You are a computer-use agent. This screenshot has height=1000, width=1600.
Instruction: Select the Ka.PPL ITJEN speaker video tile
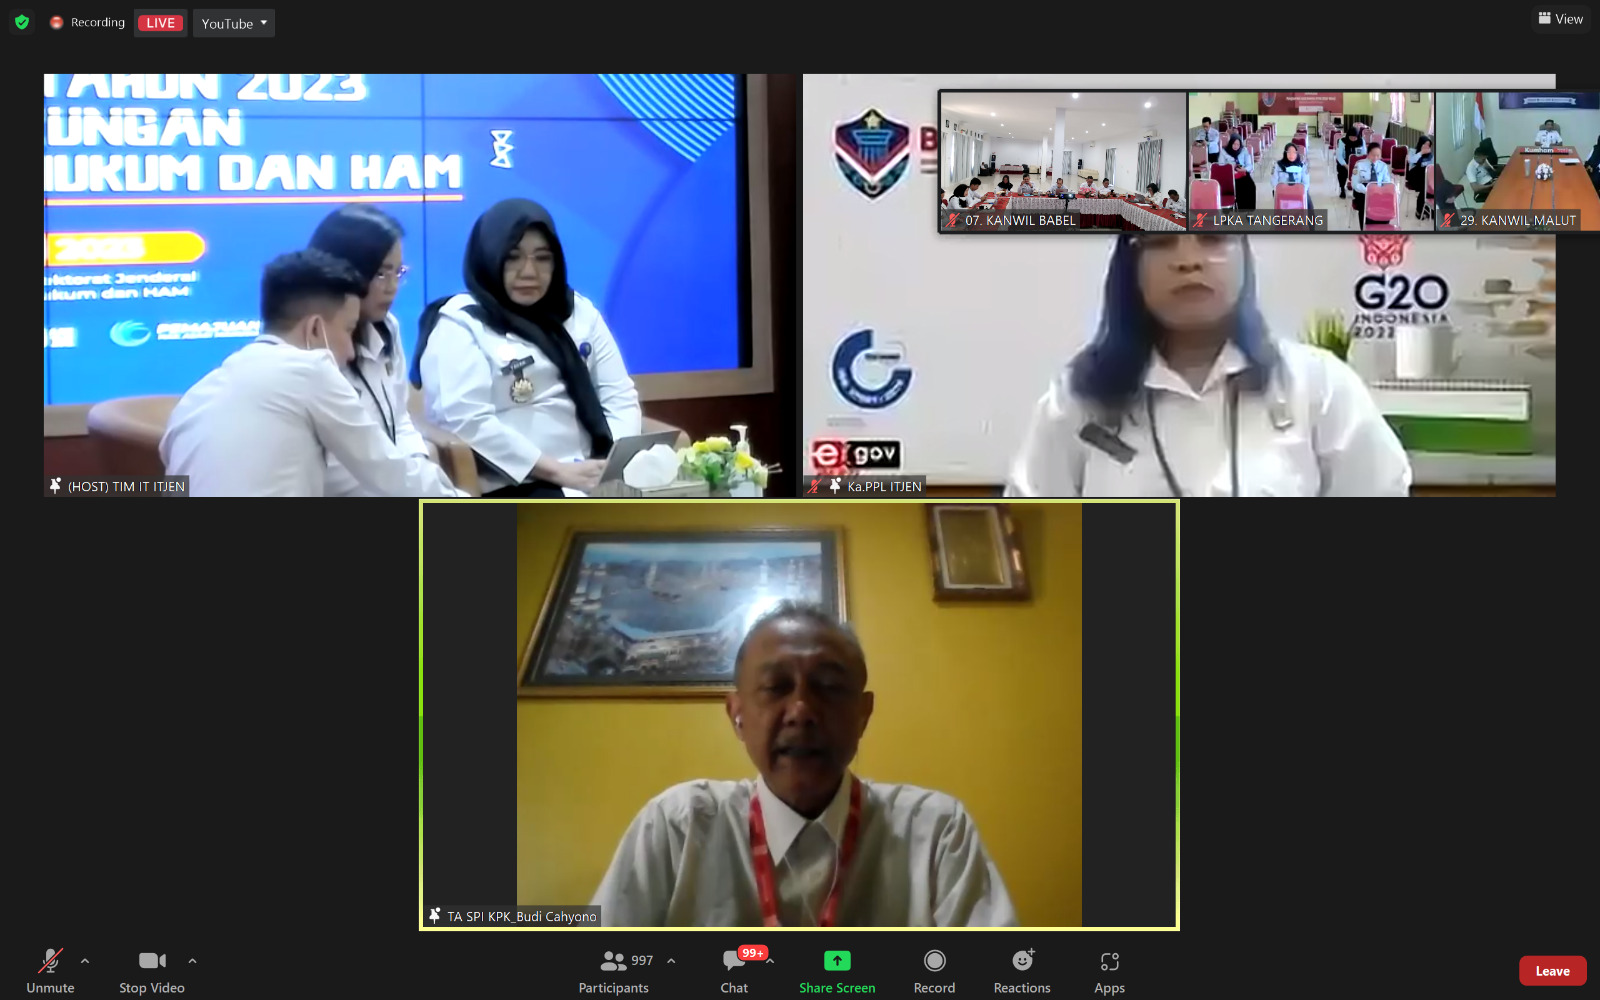1179,285
